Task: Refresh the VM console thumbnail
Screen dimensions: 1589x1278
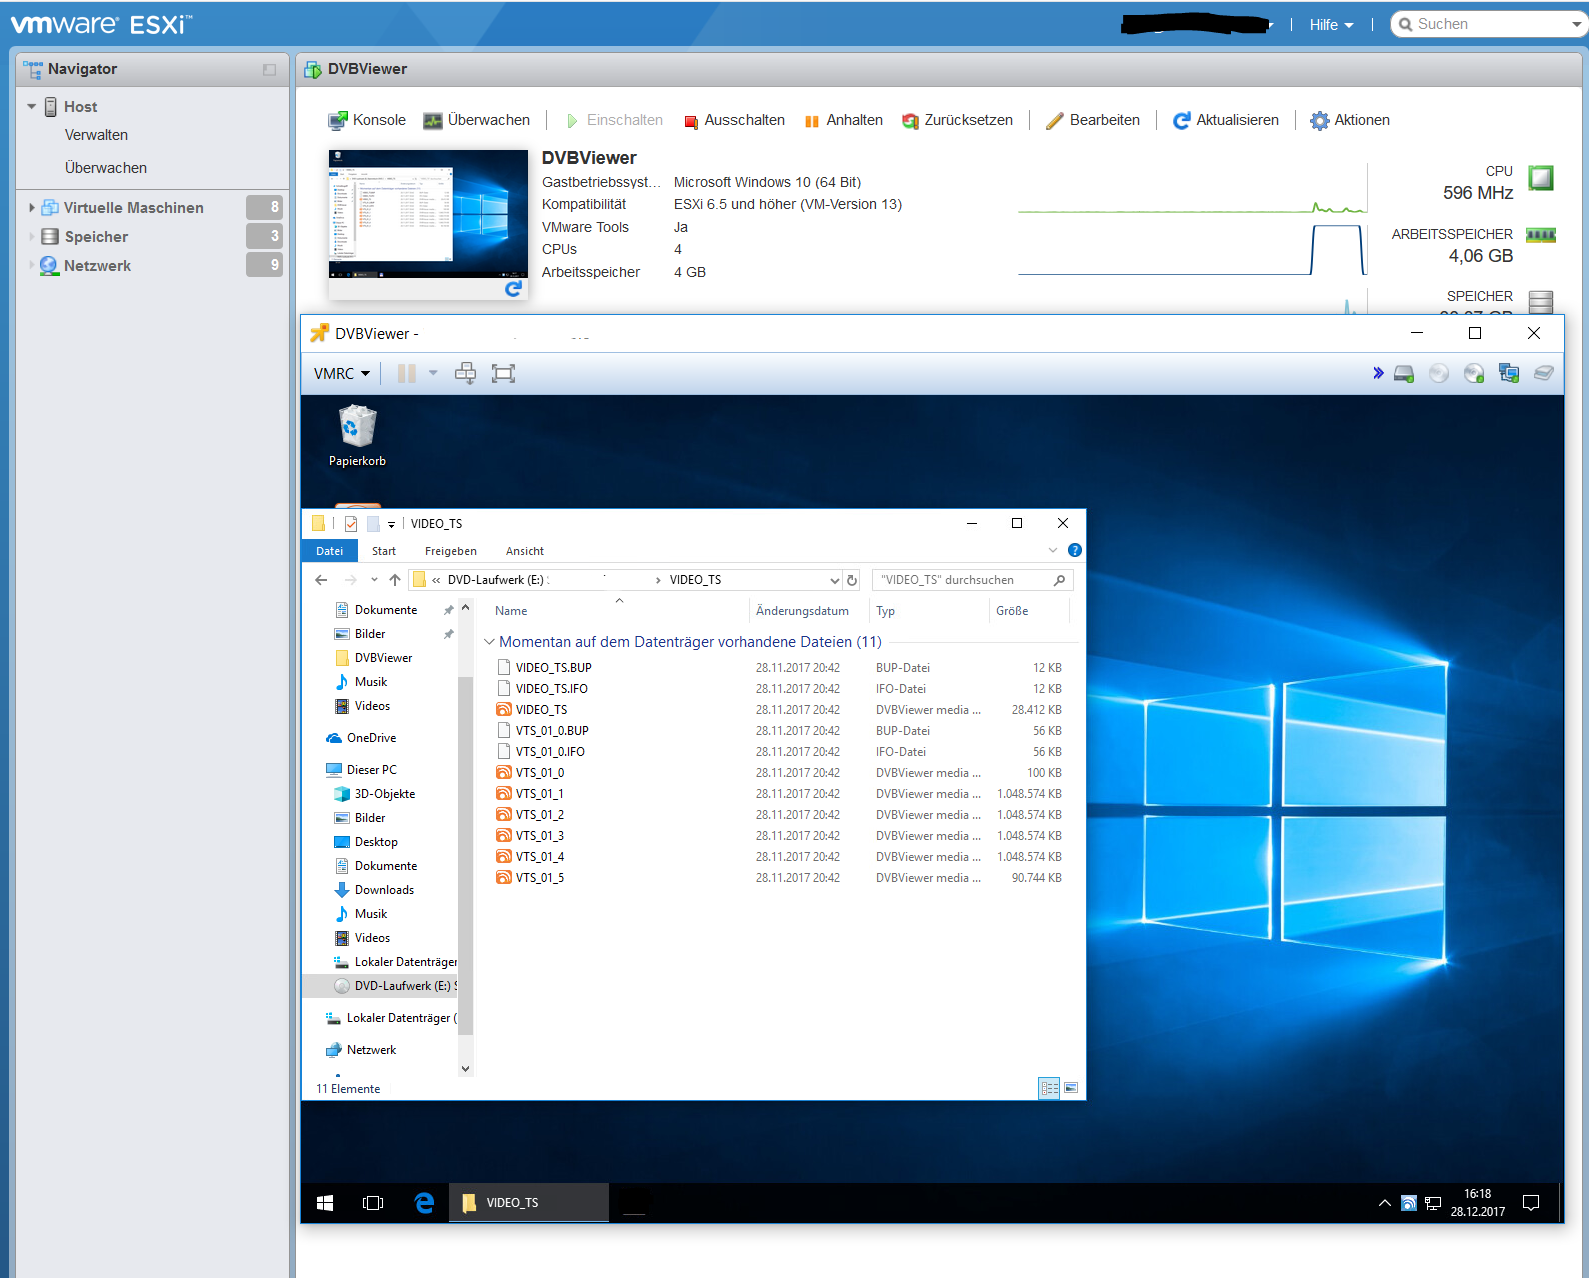Action: (x=513, y=288)
